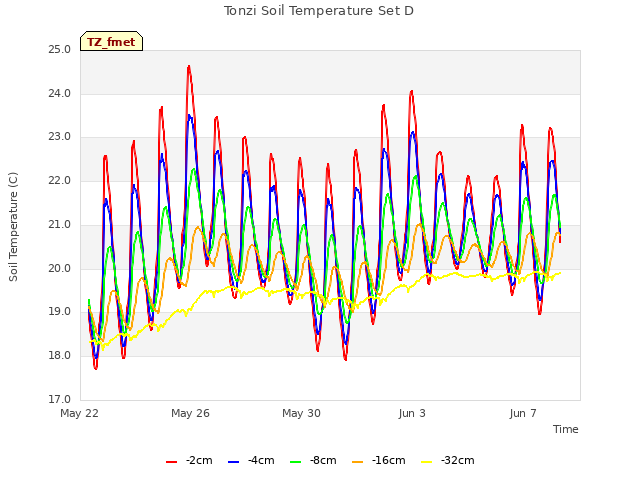Click the Jun 7 x-axis tick label

523,413
